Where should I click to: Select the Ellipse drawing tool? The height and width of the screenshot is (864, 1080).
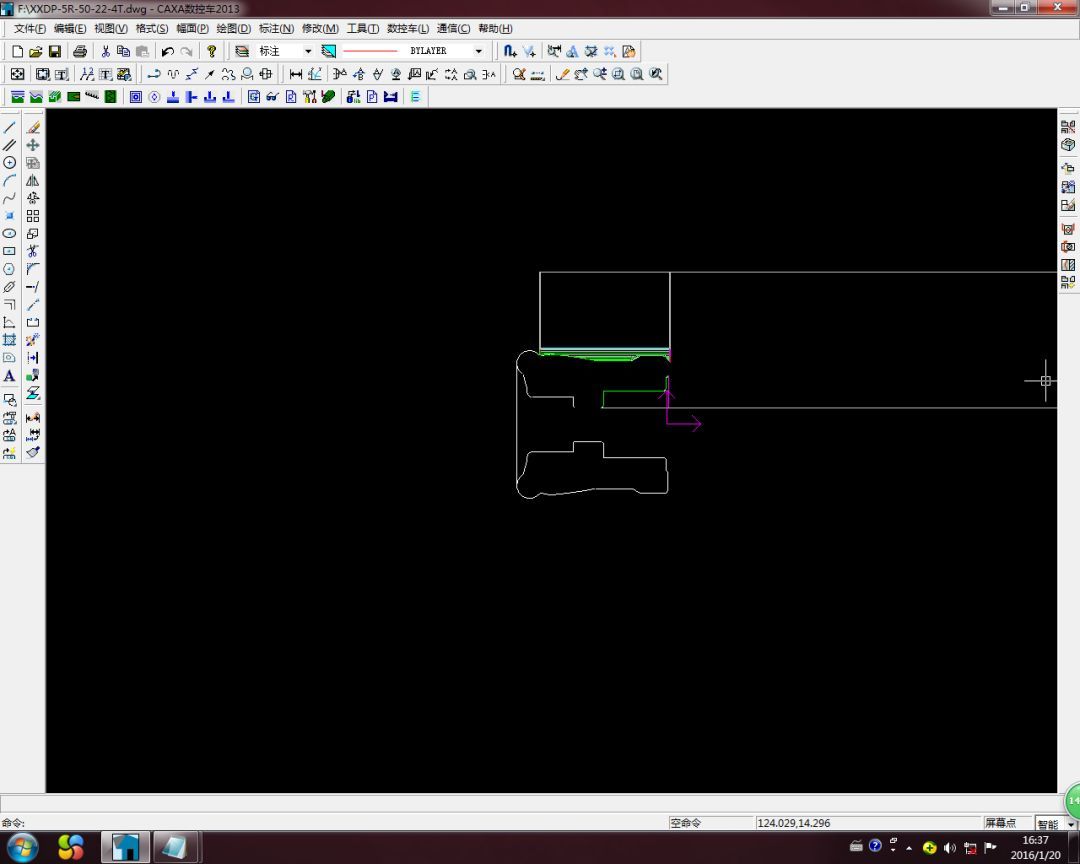tap(10, 233)
